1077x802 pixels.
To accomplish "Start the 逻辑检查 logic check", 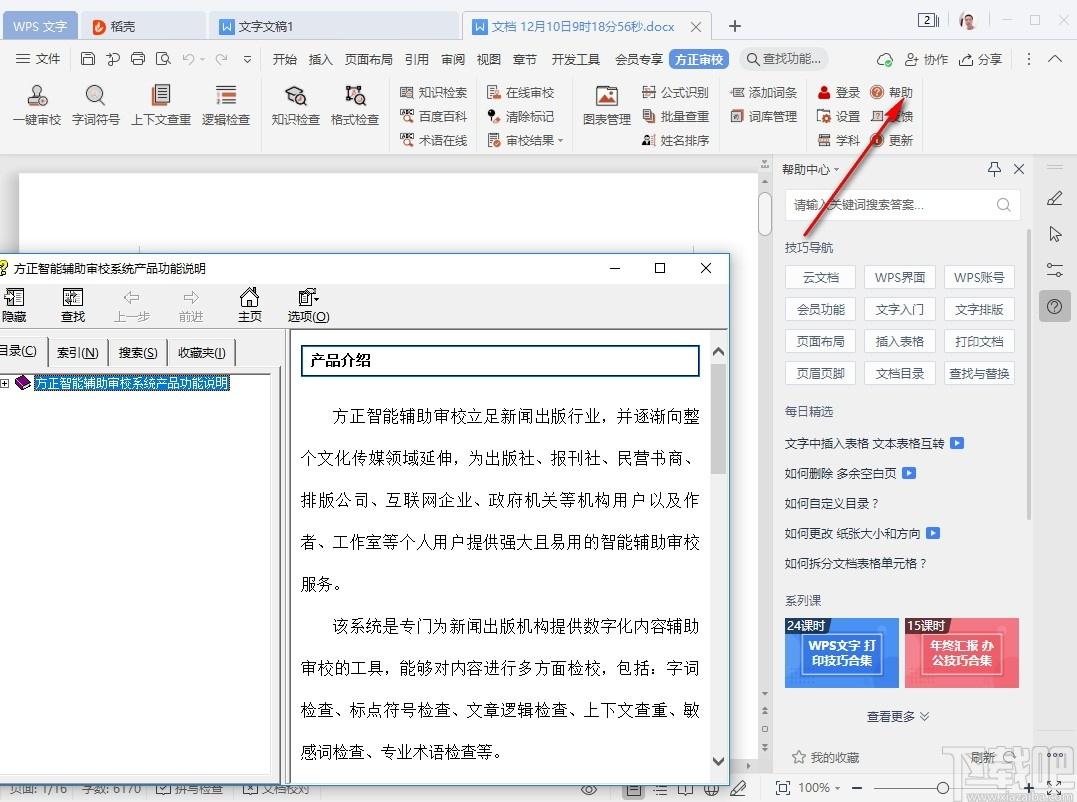I will coord(225,104).
